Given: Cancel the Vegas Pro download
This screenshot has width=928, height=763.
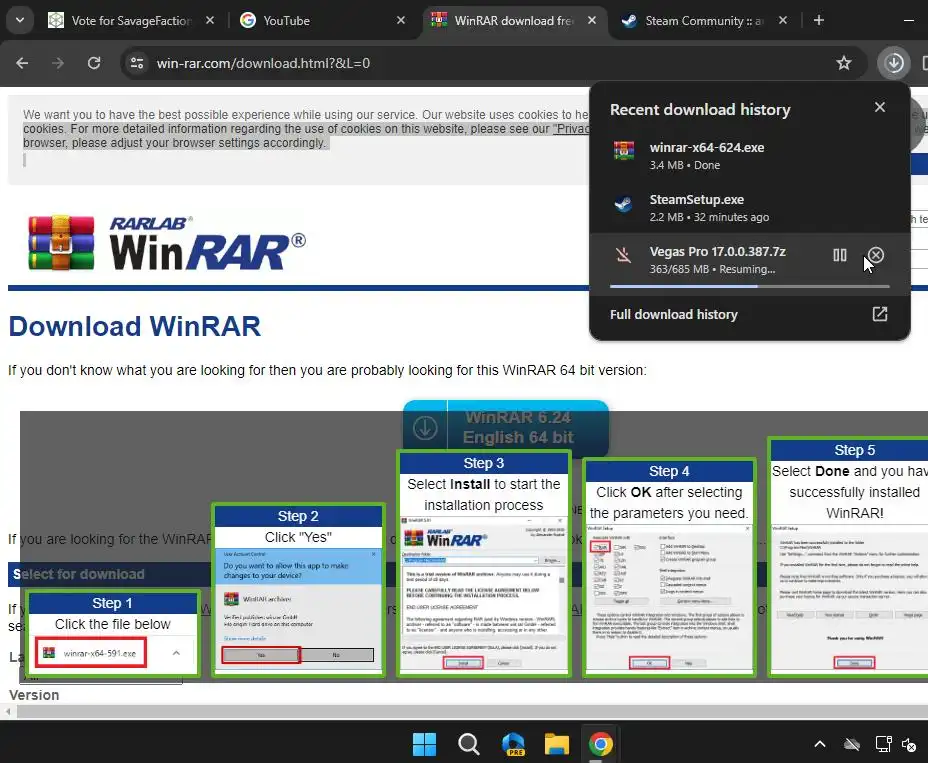Looking at the screenshot, I should click(x=876, y=255).
